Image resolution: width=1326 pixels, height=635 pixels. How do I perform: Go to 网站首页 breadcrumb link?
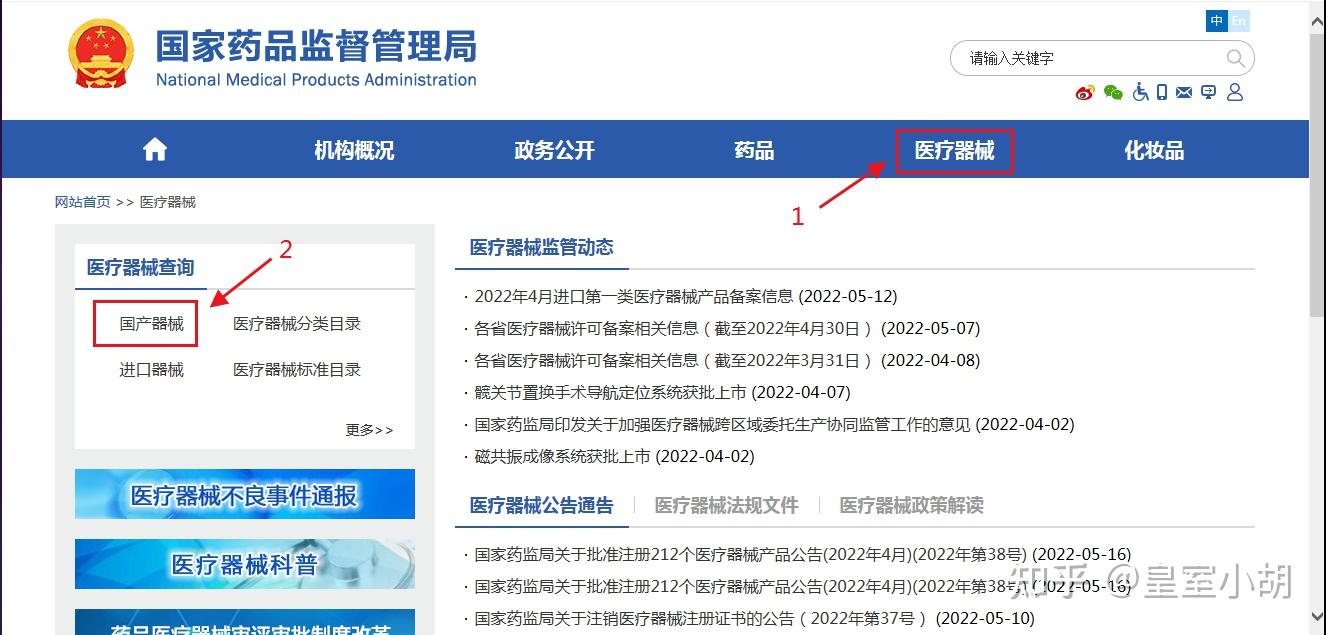click(x=83, y=202)
